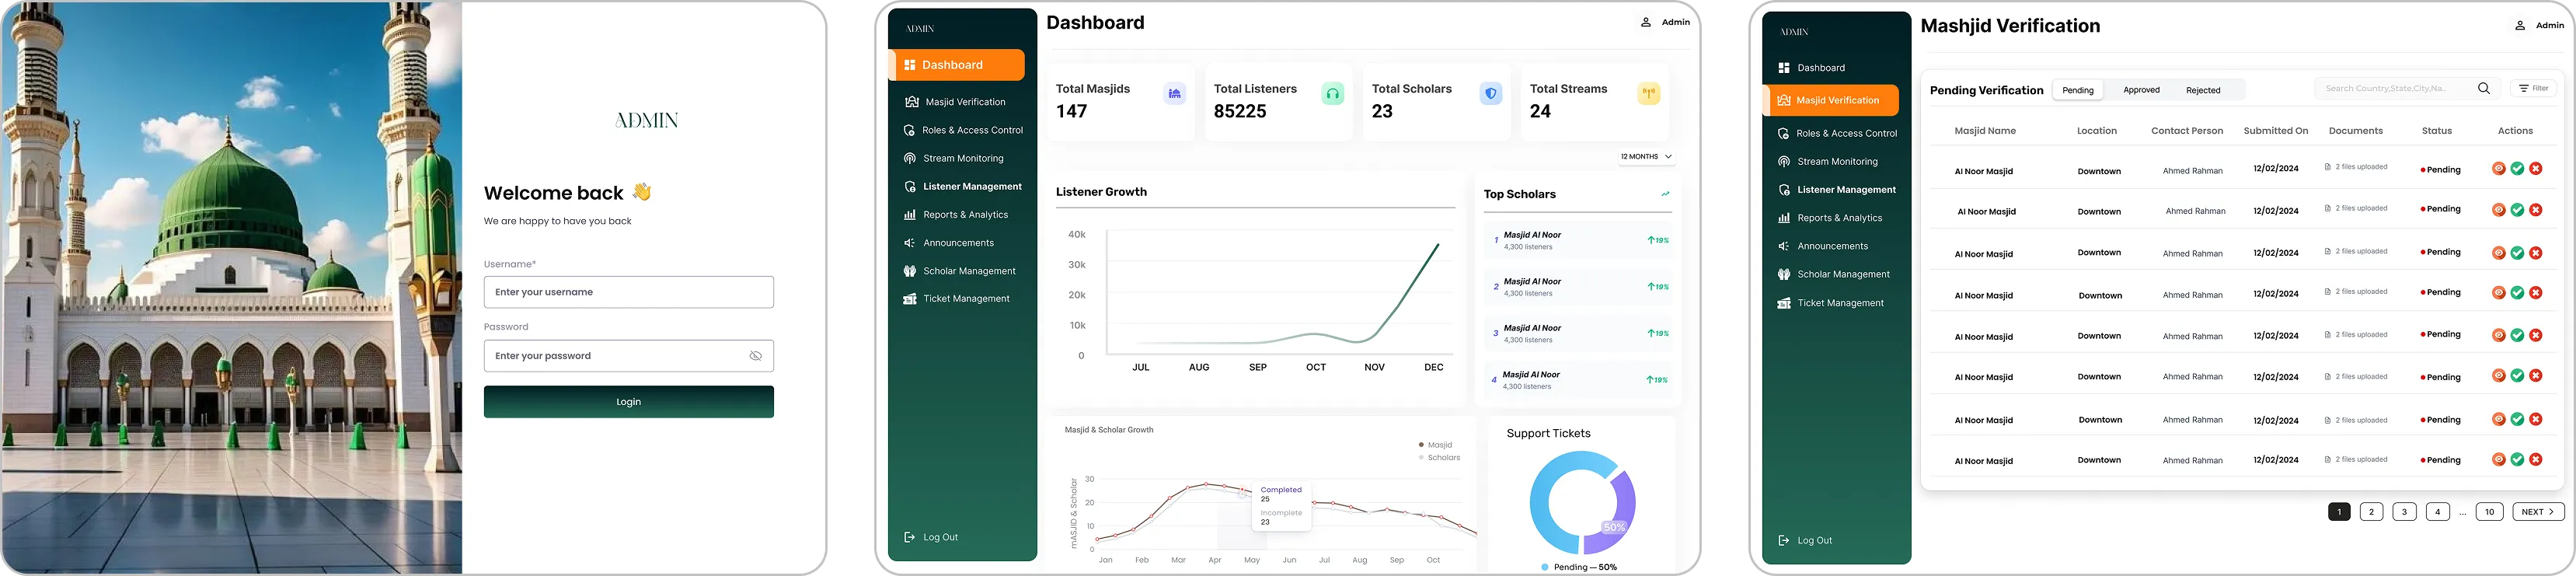Toggle password visibility eye icon on login screen

(756, 356)
